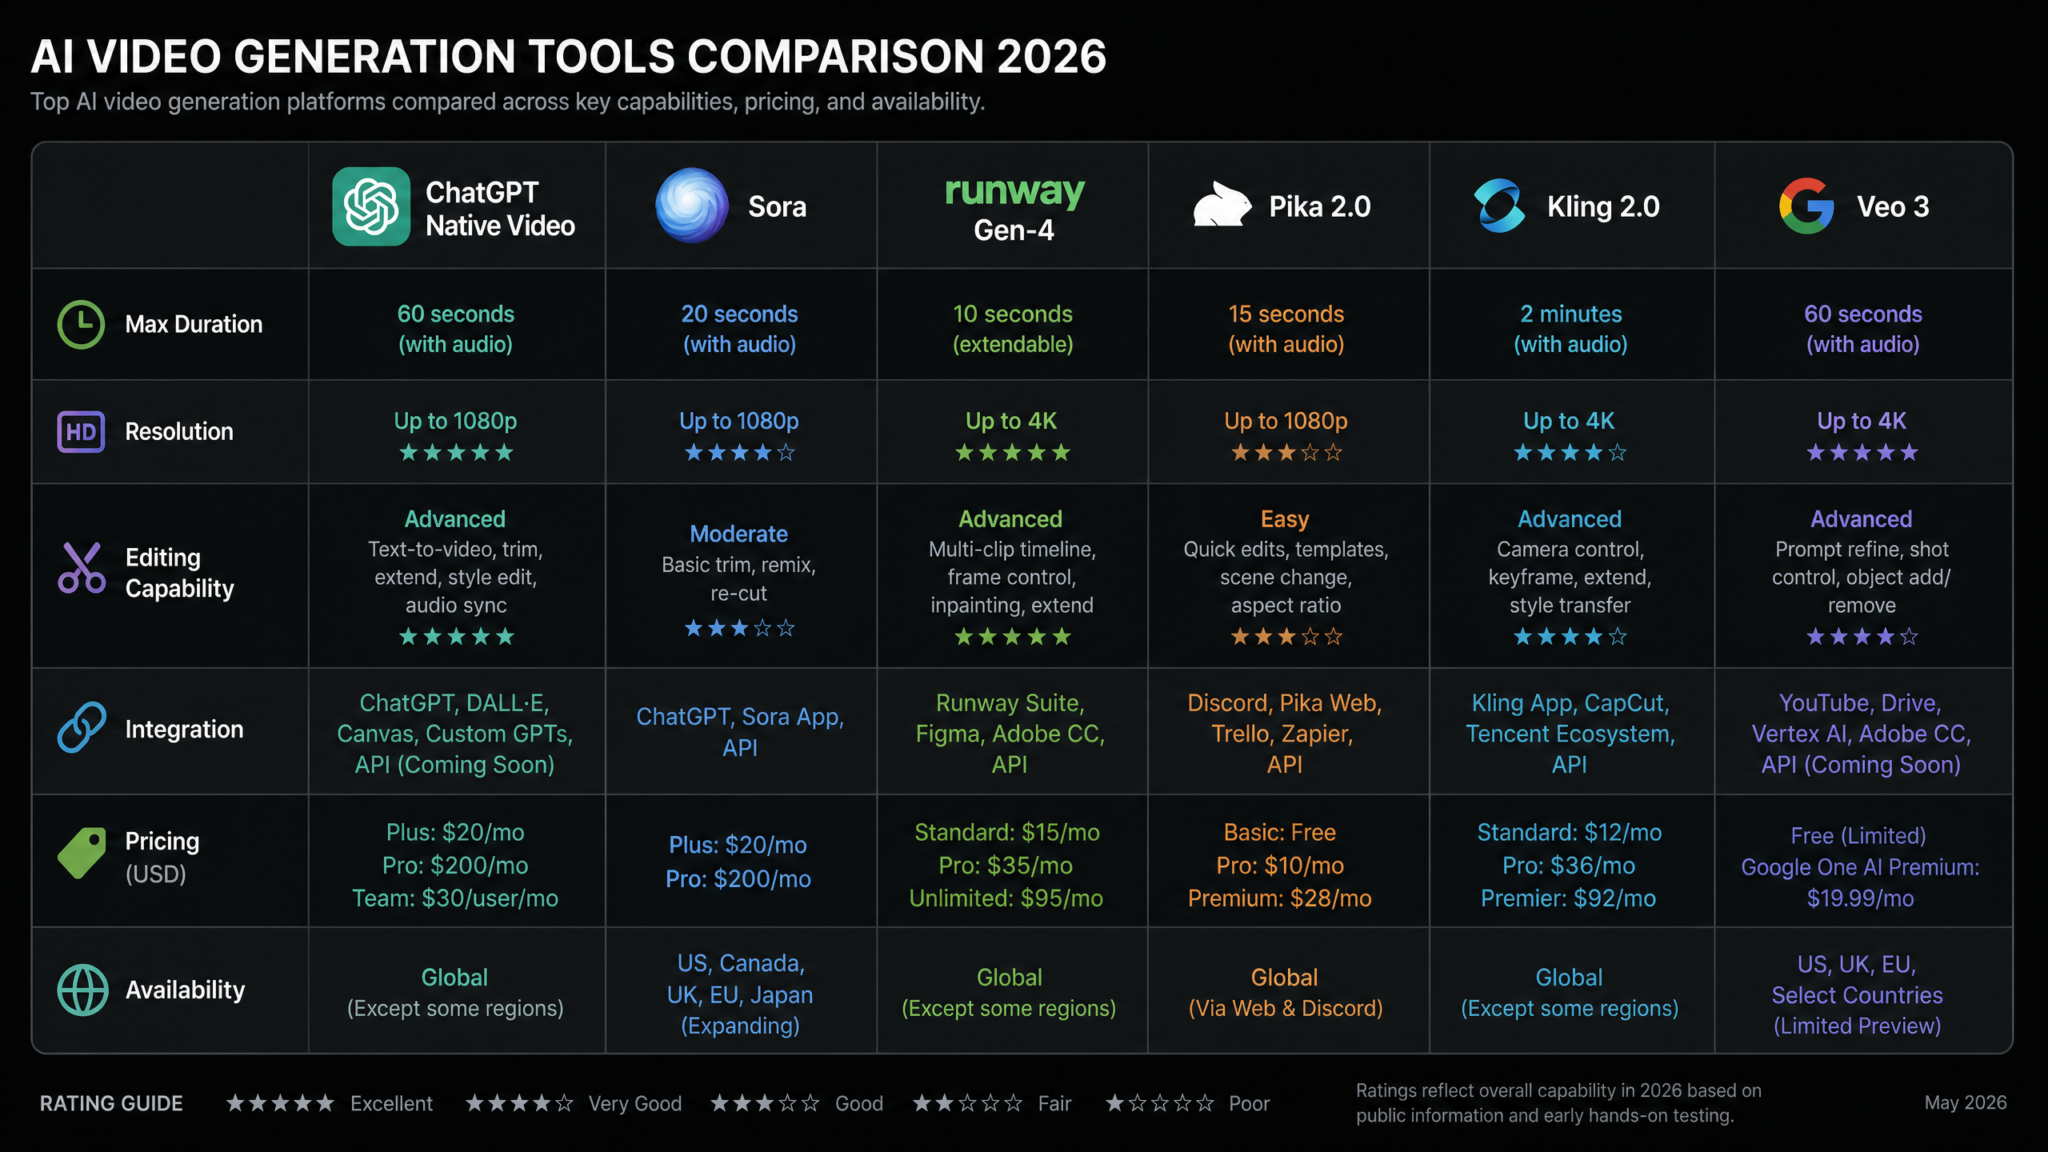2048x1152 pixels.
Task: Select the Sora column header text
Action: click(777, 207)
